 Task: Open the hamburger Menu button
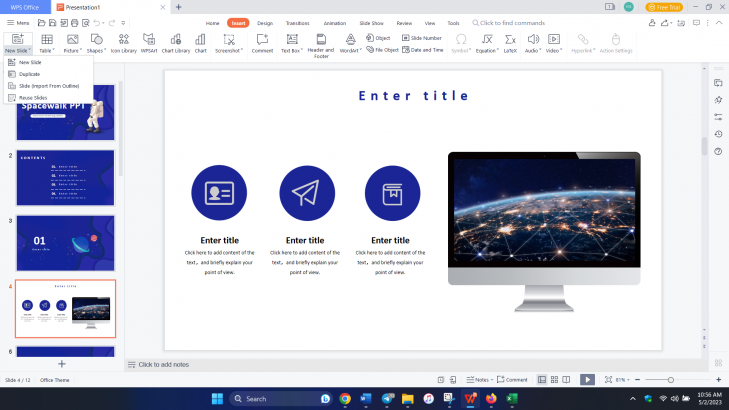(18, 23)
